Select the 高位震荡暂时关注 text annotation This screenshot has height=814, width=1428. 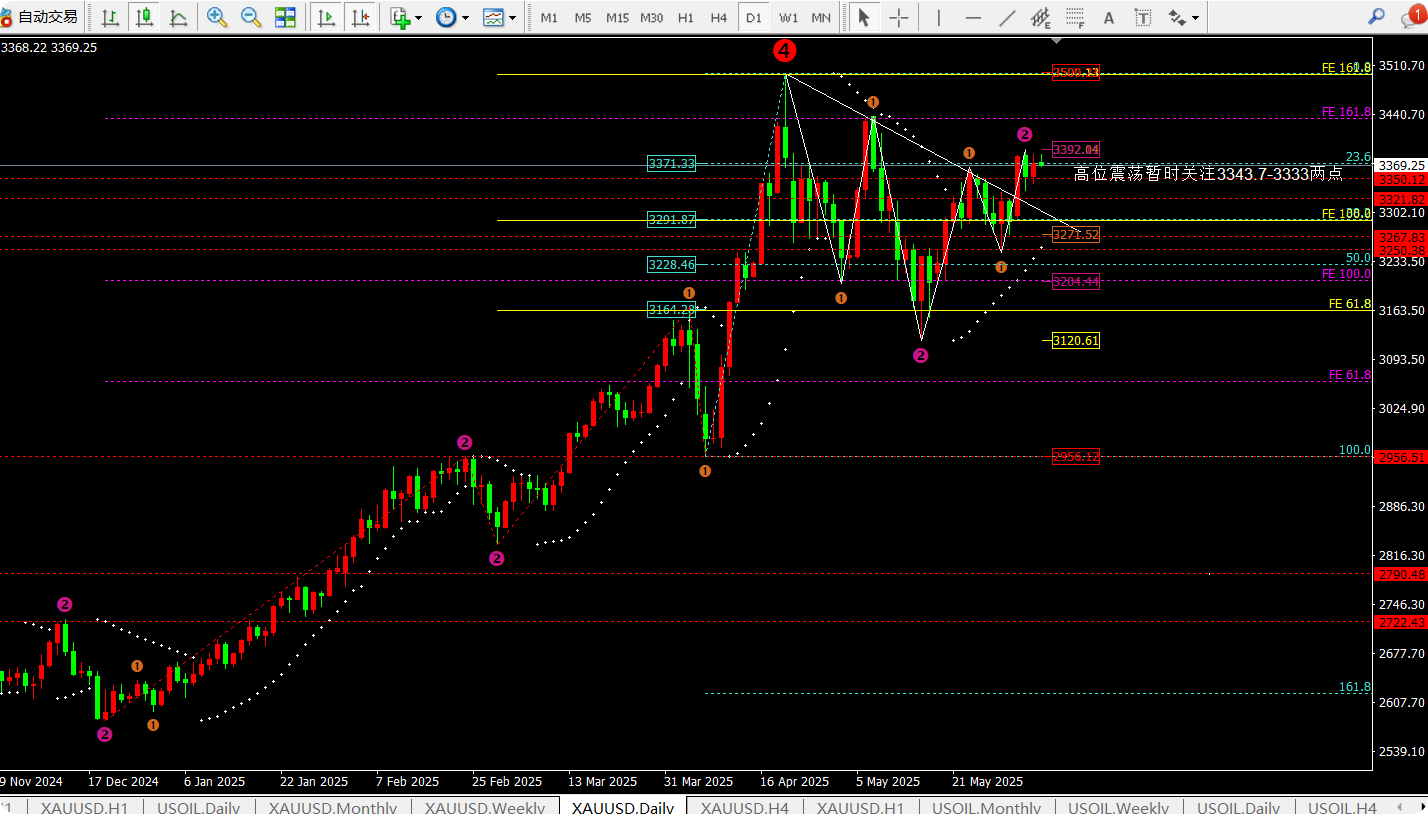tap(1208, 174)
